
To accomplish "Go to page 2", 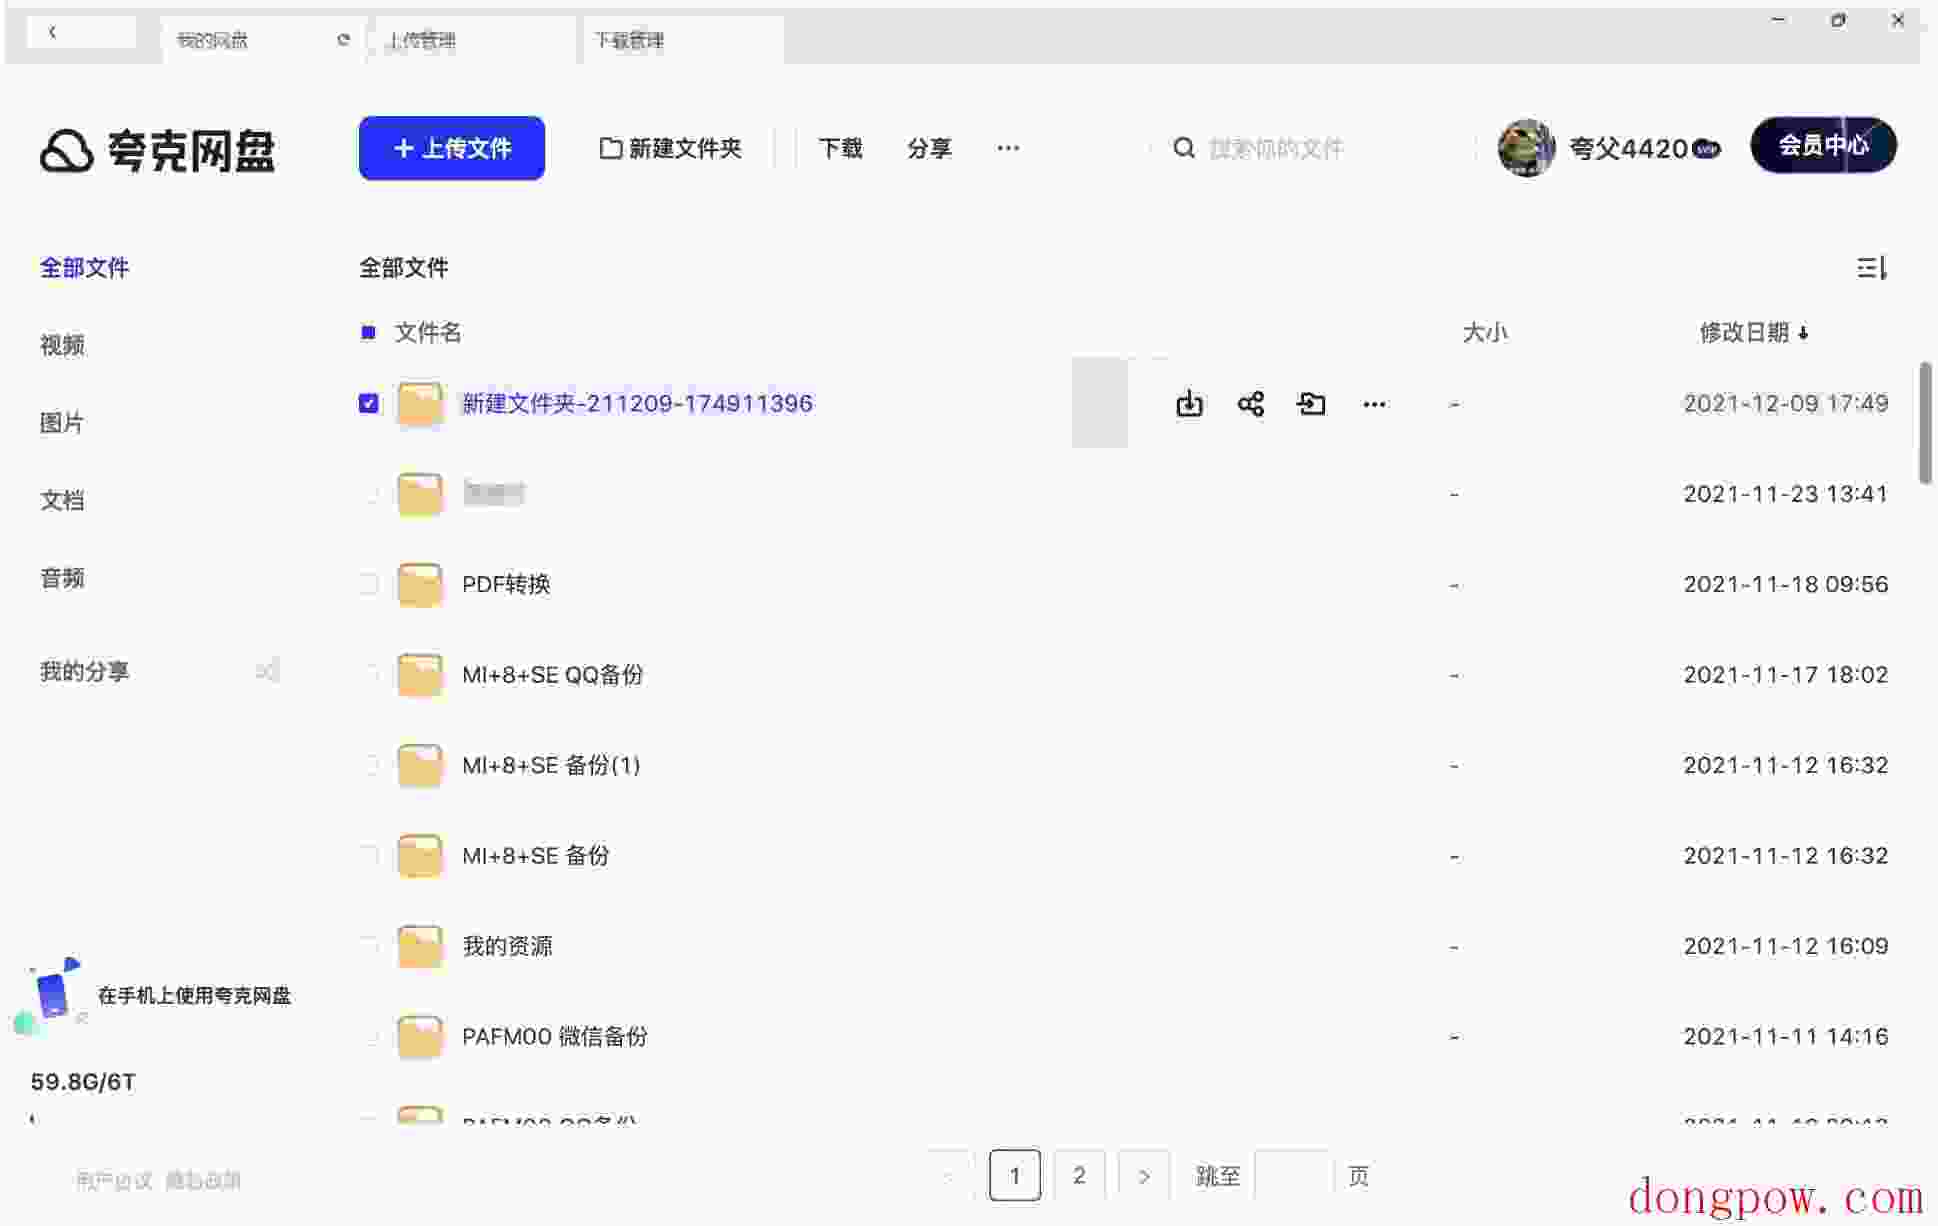I will (1079, 1176).
